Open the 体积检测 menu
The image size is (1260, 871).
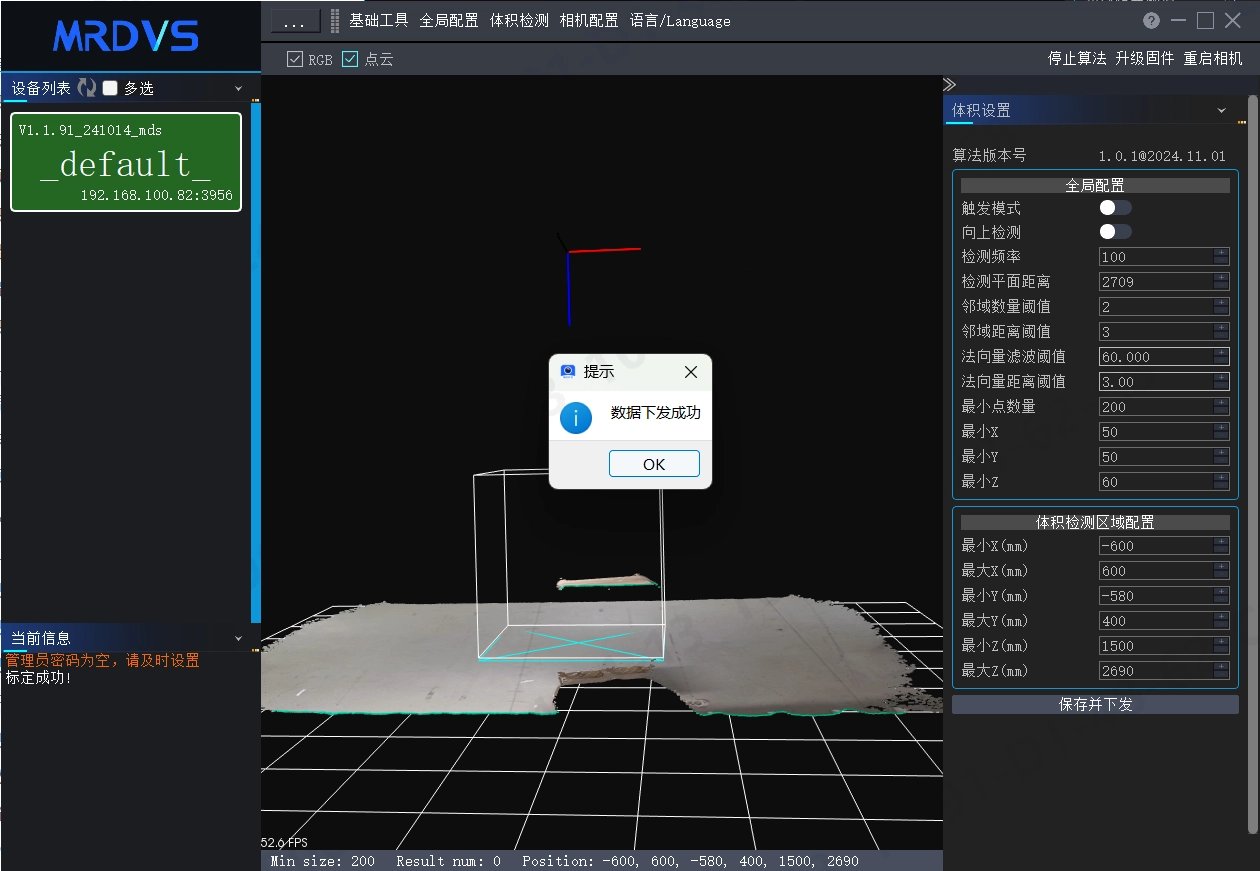point(519,20)
